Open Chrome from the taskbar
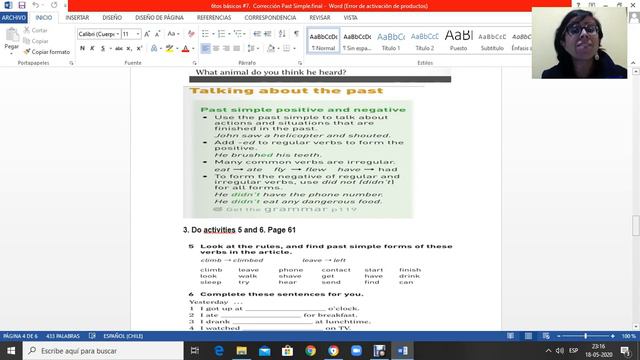640x360 pixels. (x=310, y=351)
